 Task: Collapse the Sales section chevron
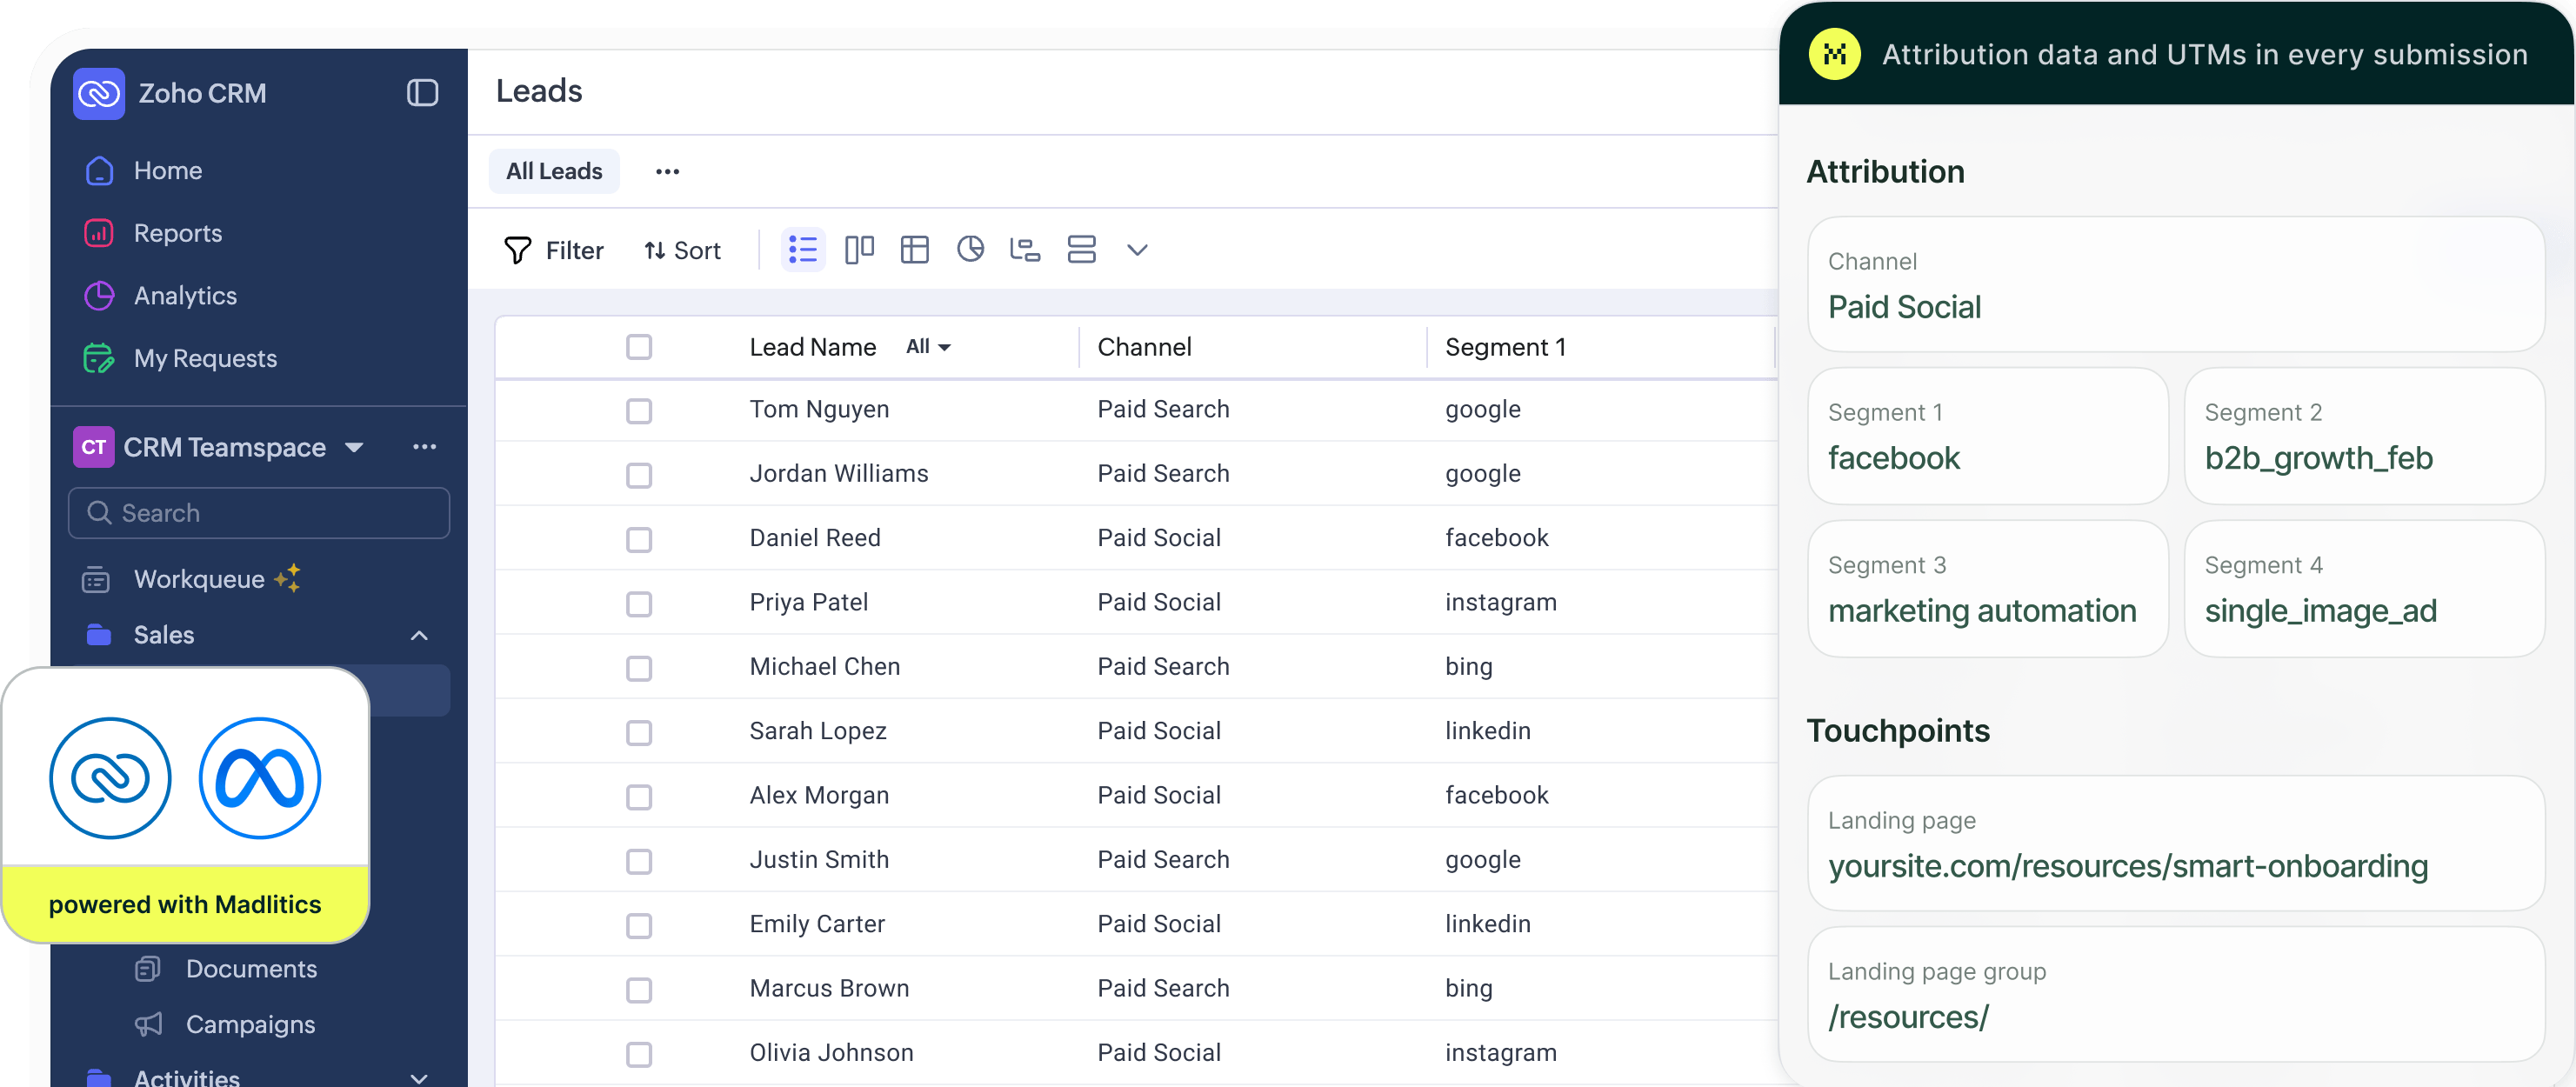point(420,635)
